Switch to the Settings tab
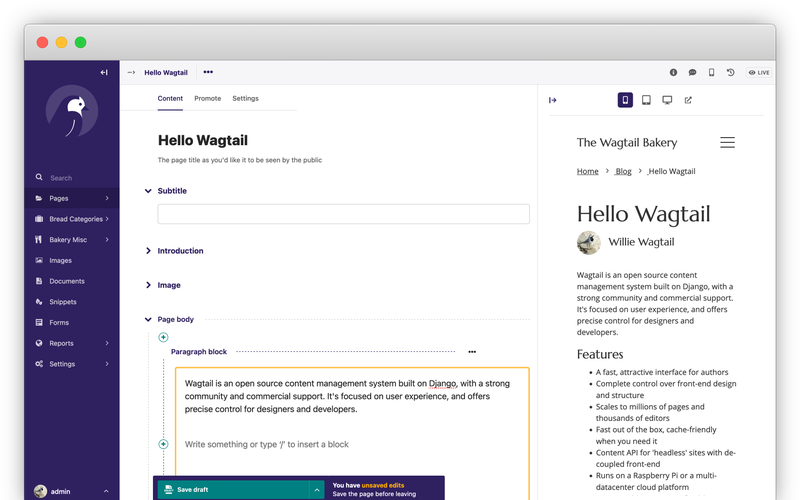The height and width of the screenshot is (500, 800). point(245,98)
